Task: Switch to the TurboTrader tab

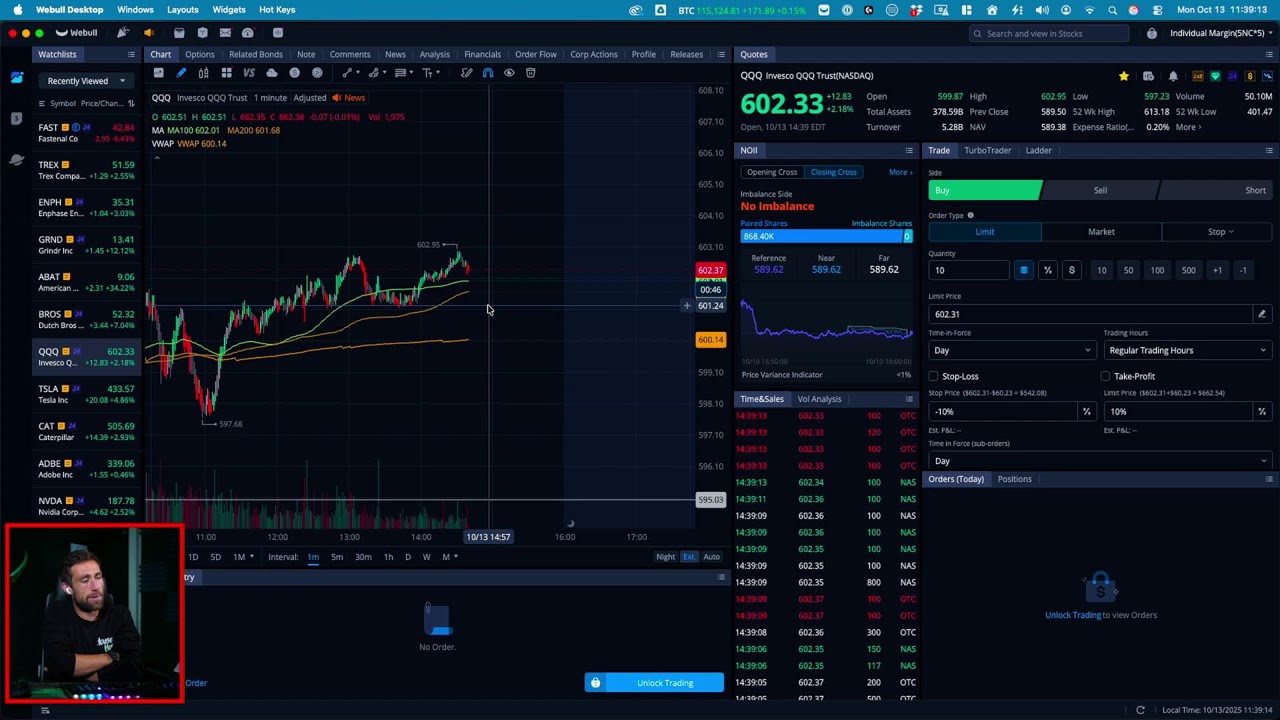Action: [987, 151]
